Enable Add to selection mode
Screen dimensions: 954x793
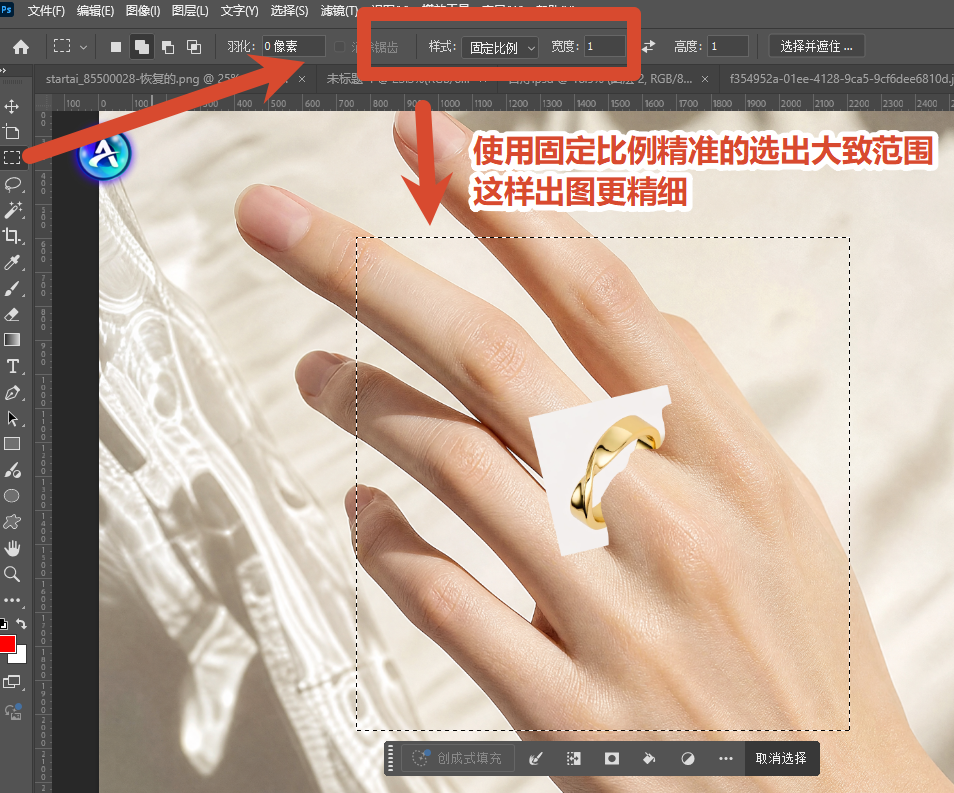click(142, 46)
